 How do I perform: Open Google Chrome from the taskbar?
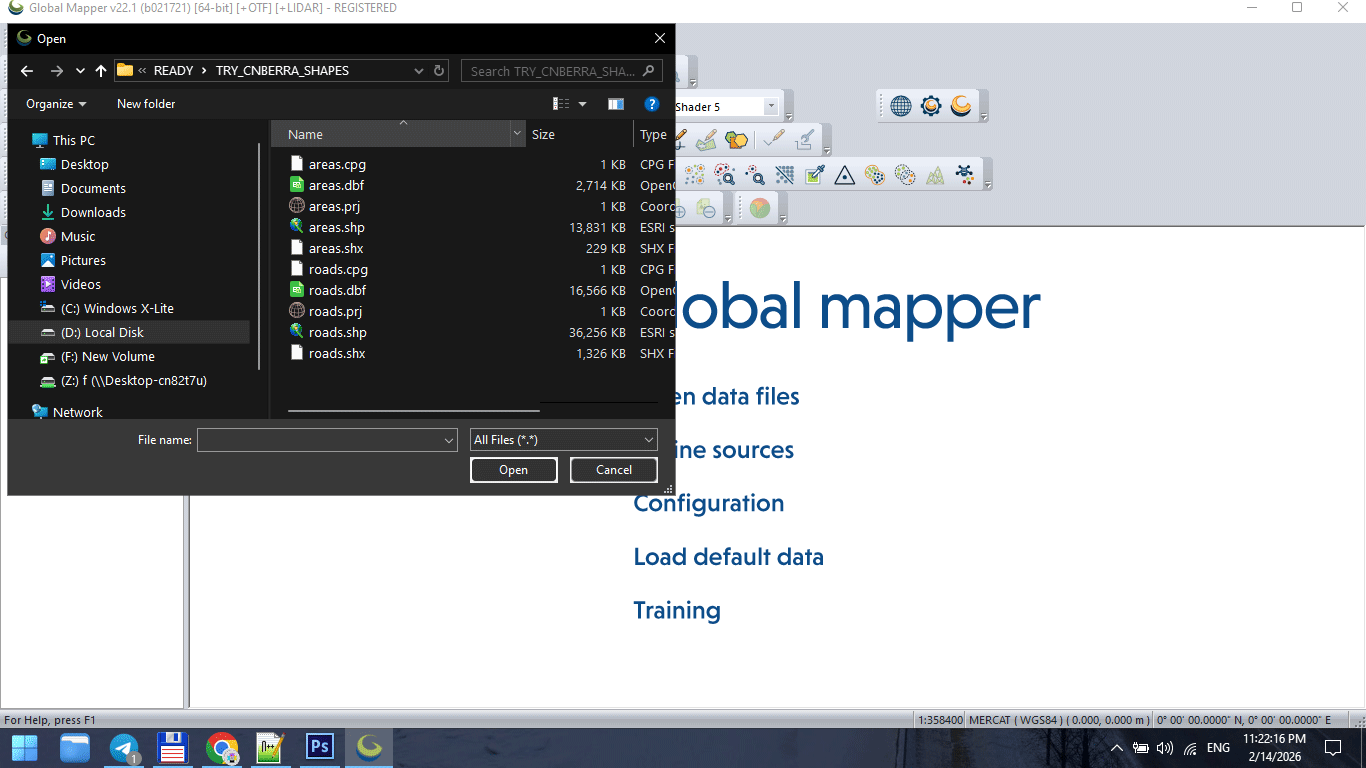click(221, 747)
